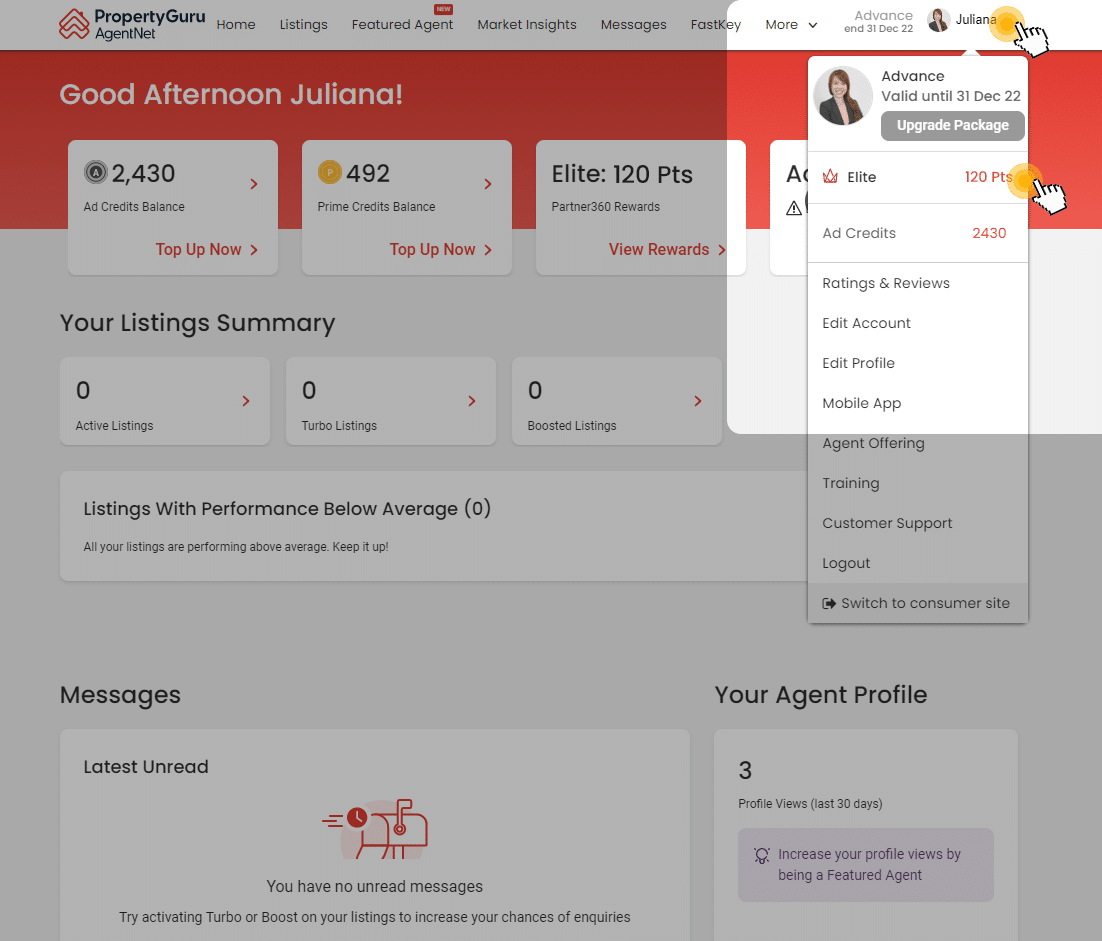Click Top Up Now for Ad Credits
Image resolution: width=1102 pixels, height=941 pixels.
pos(207,249)
